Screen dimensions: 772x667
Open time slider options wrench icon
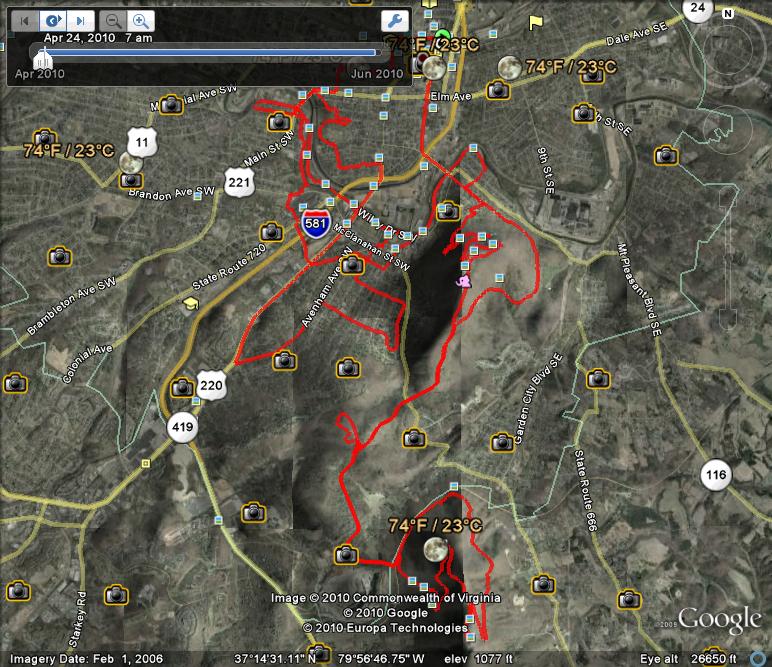pyautogui.click(x=394, y=20)
